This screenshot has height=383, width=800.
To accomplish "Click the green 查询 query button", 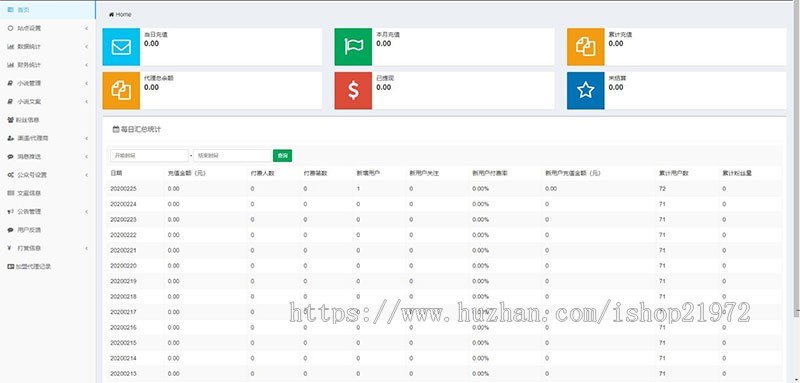I will [x=283, y=156].
